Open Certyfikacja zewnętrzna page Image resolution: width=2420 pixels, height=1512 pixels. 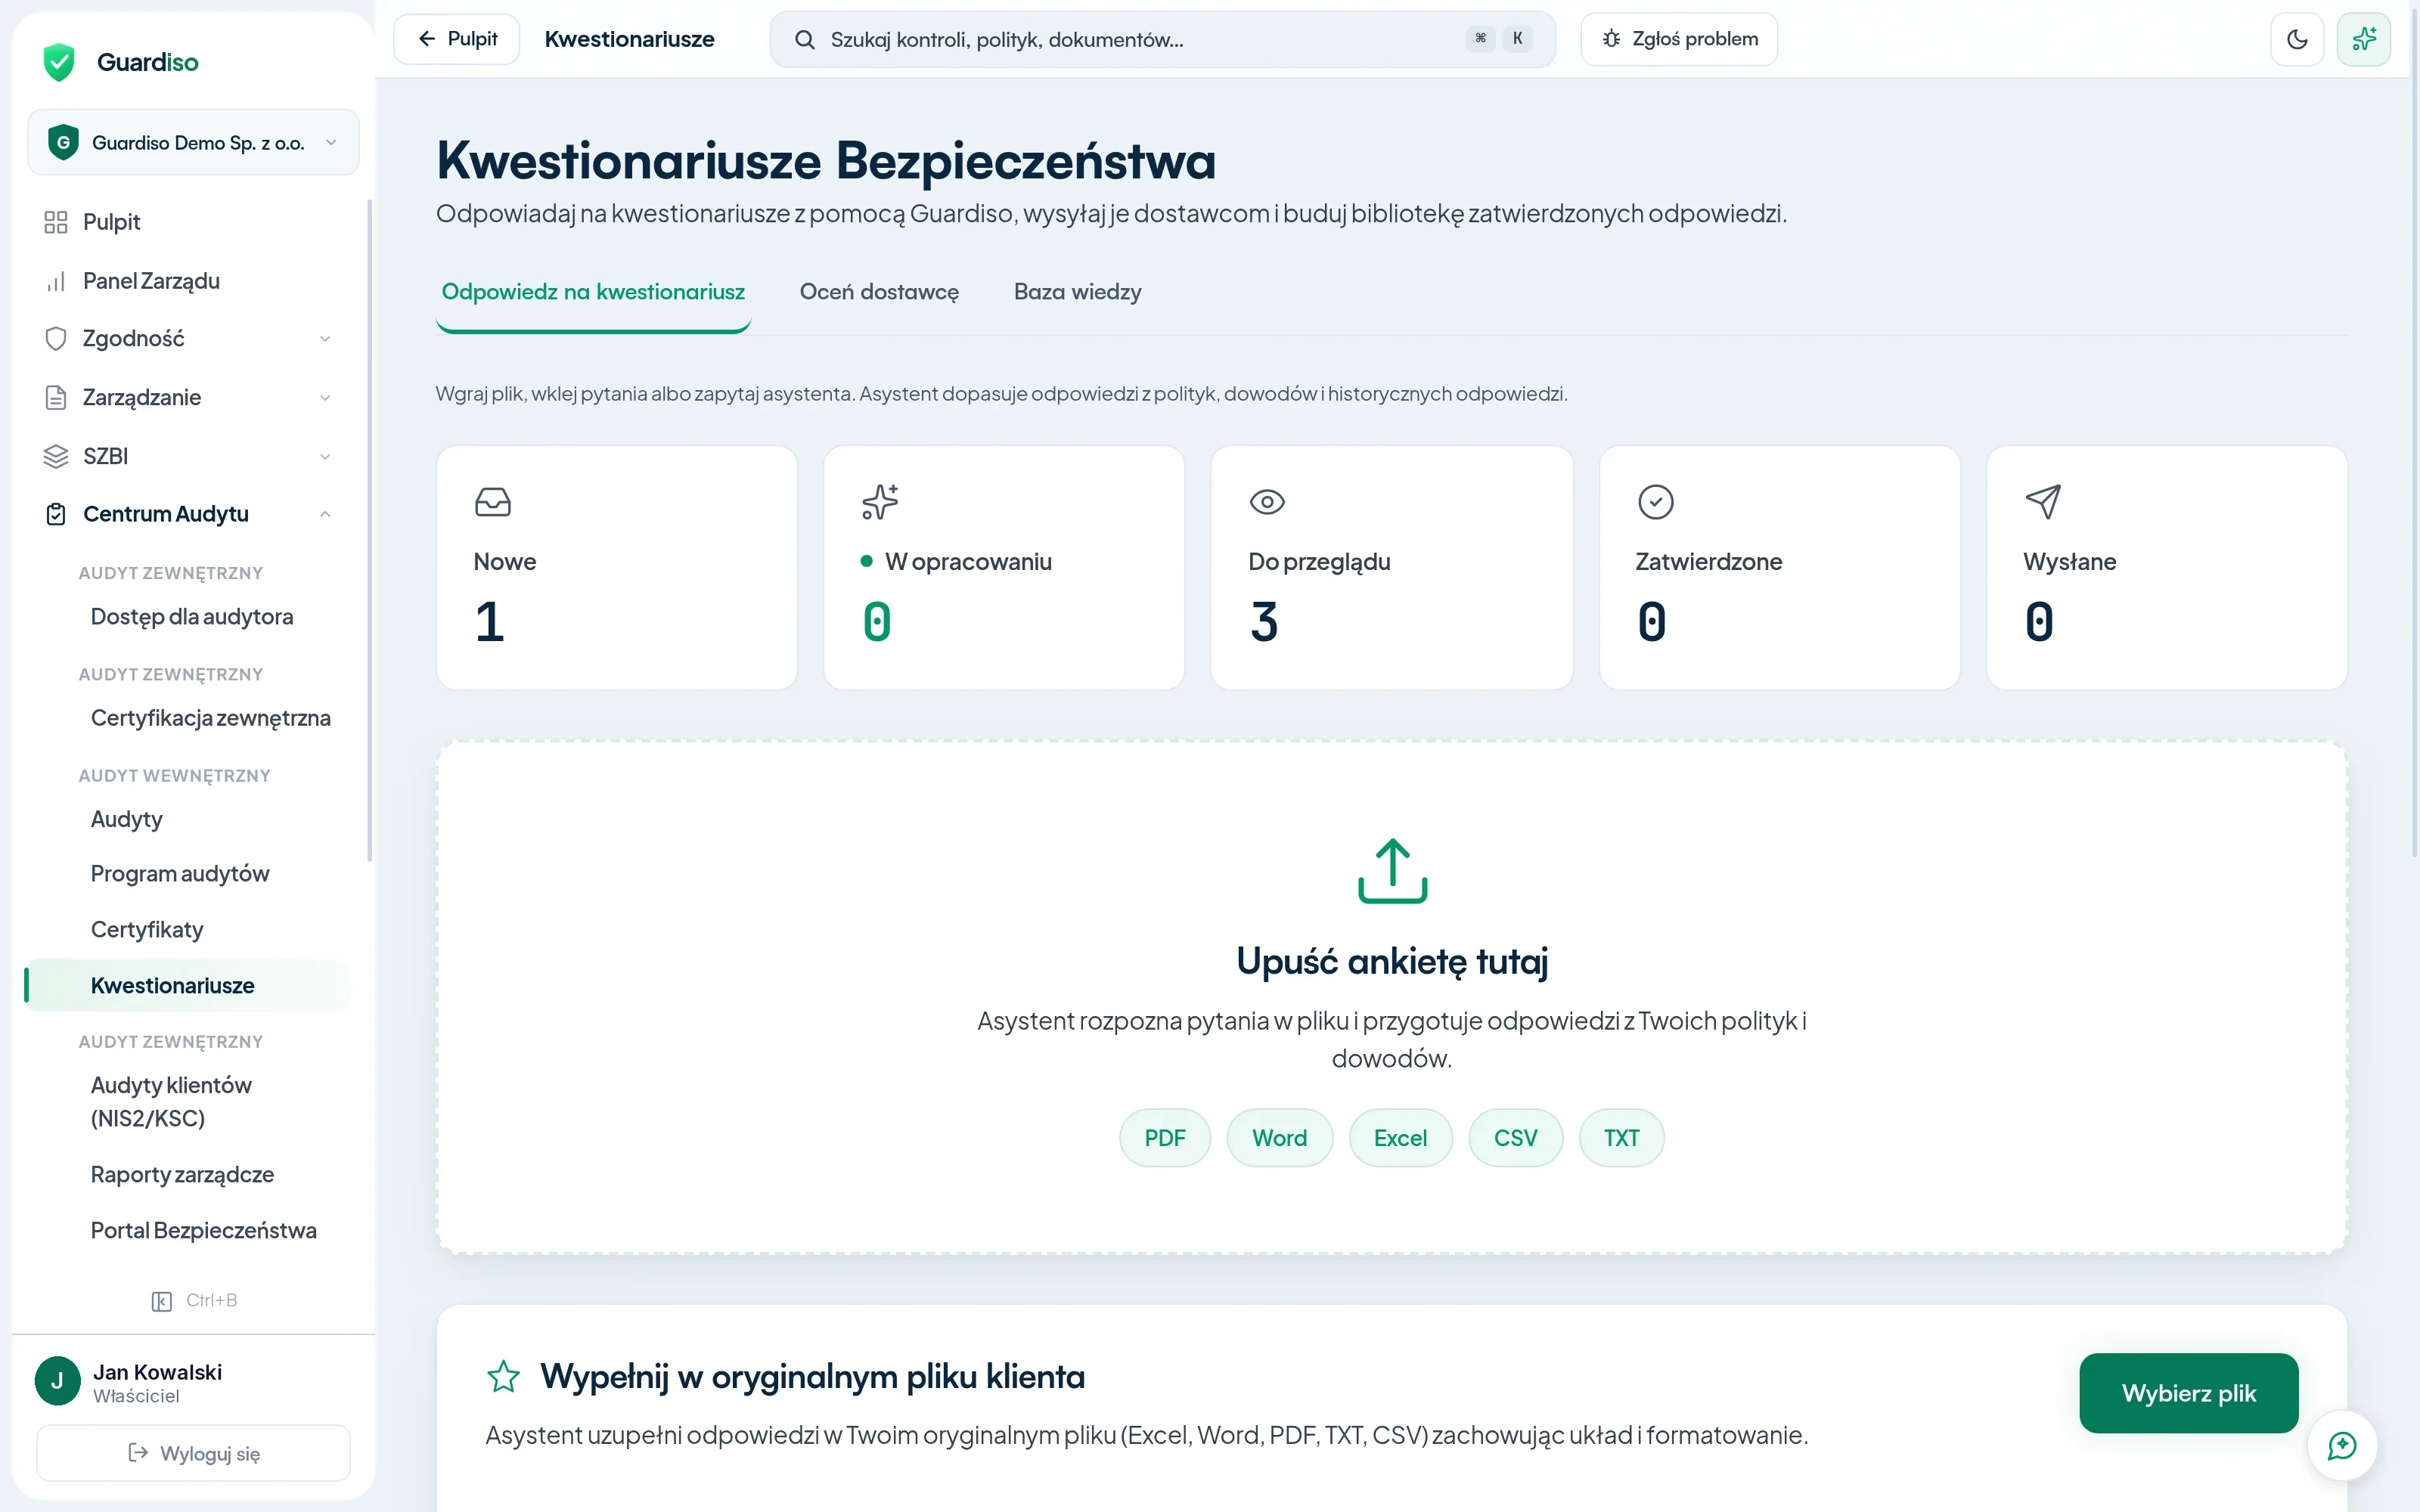click(x=210, y=718)
